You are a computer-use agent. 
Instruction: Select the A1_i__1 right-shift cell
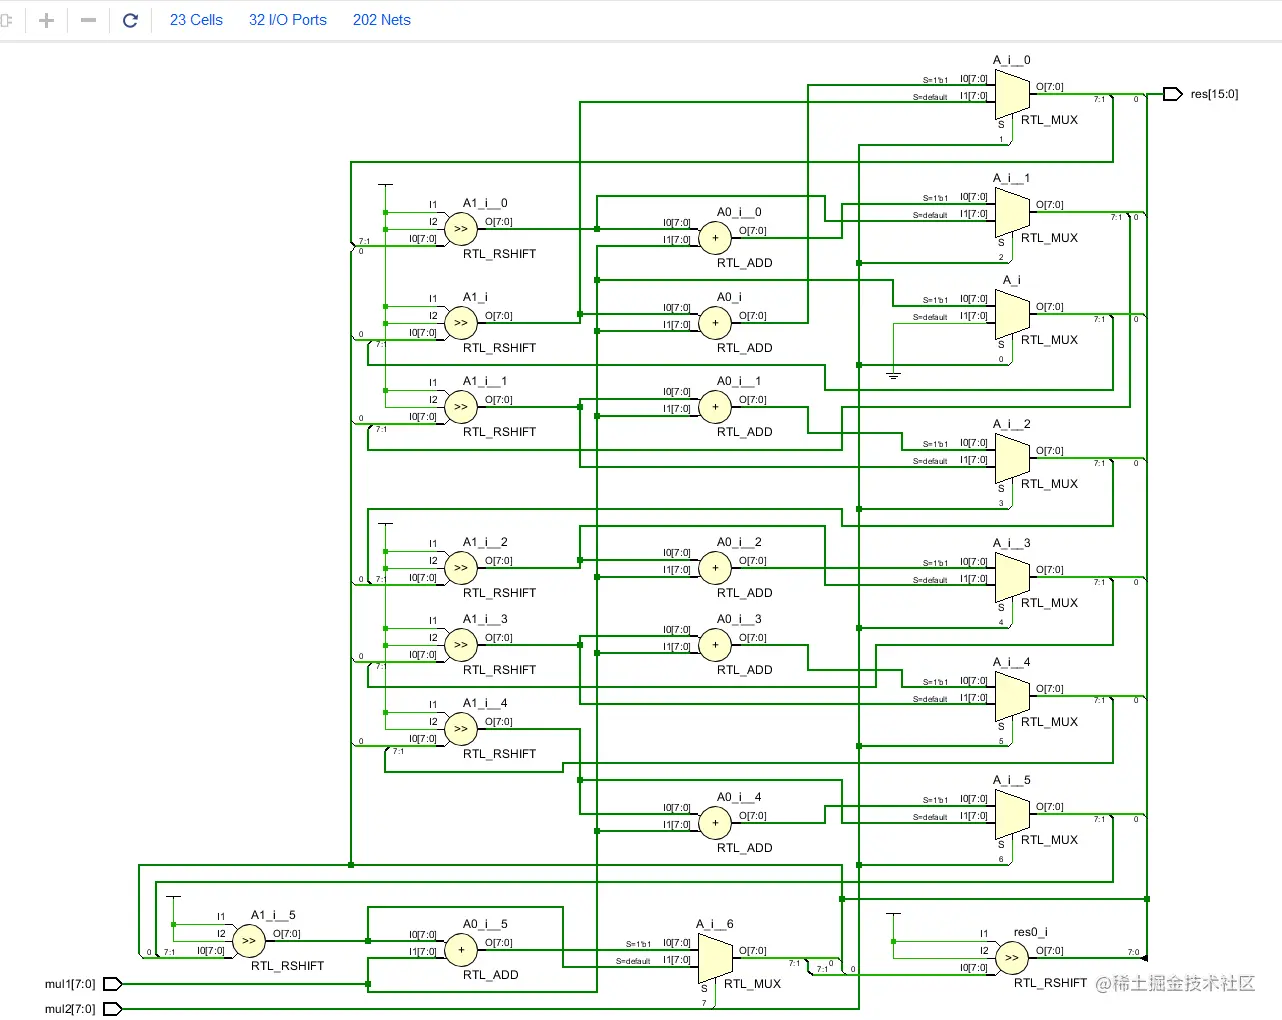pyautogui.click(x=461, y=407)
